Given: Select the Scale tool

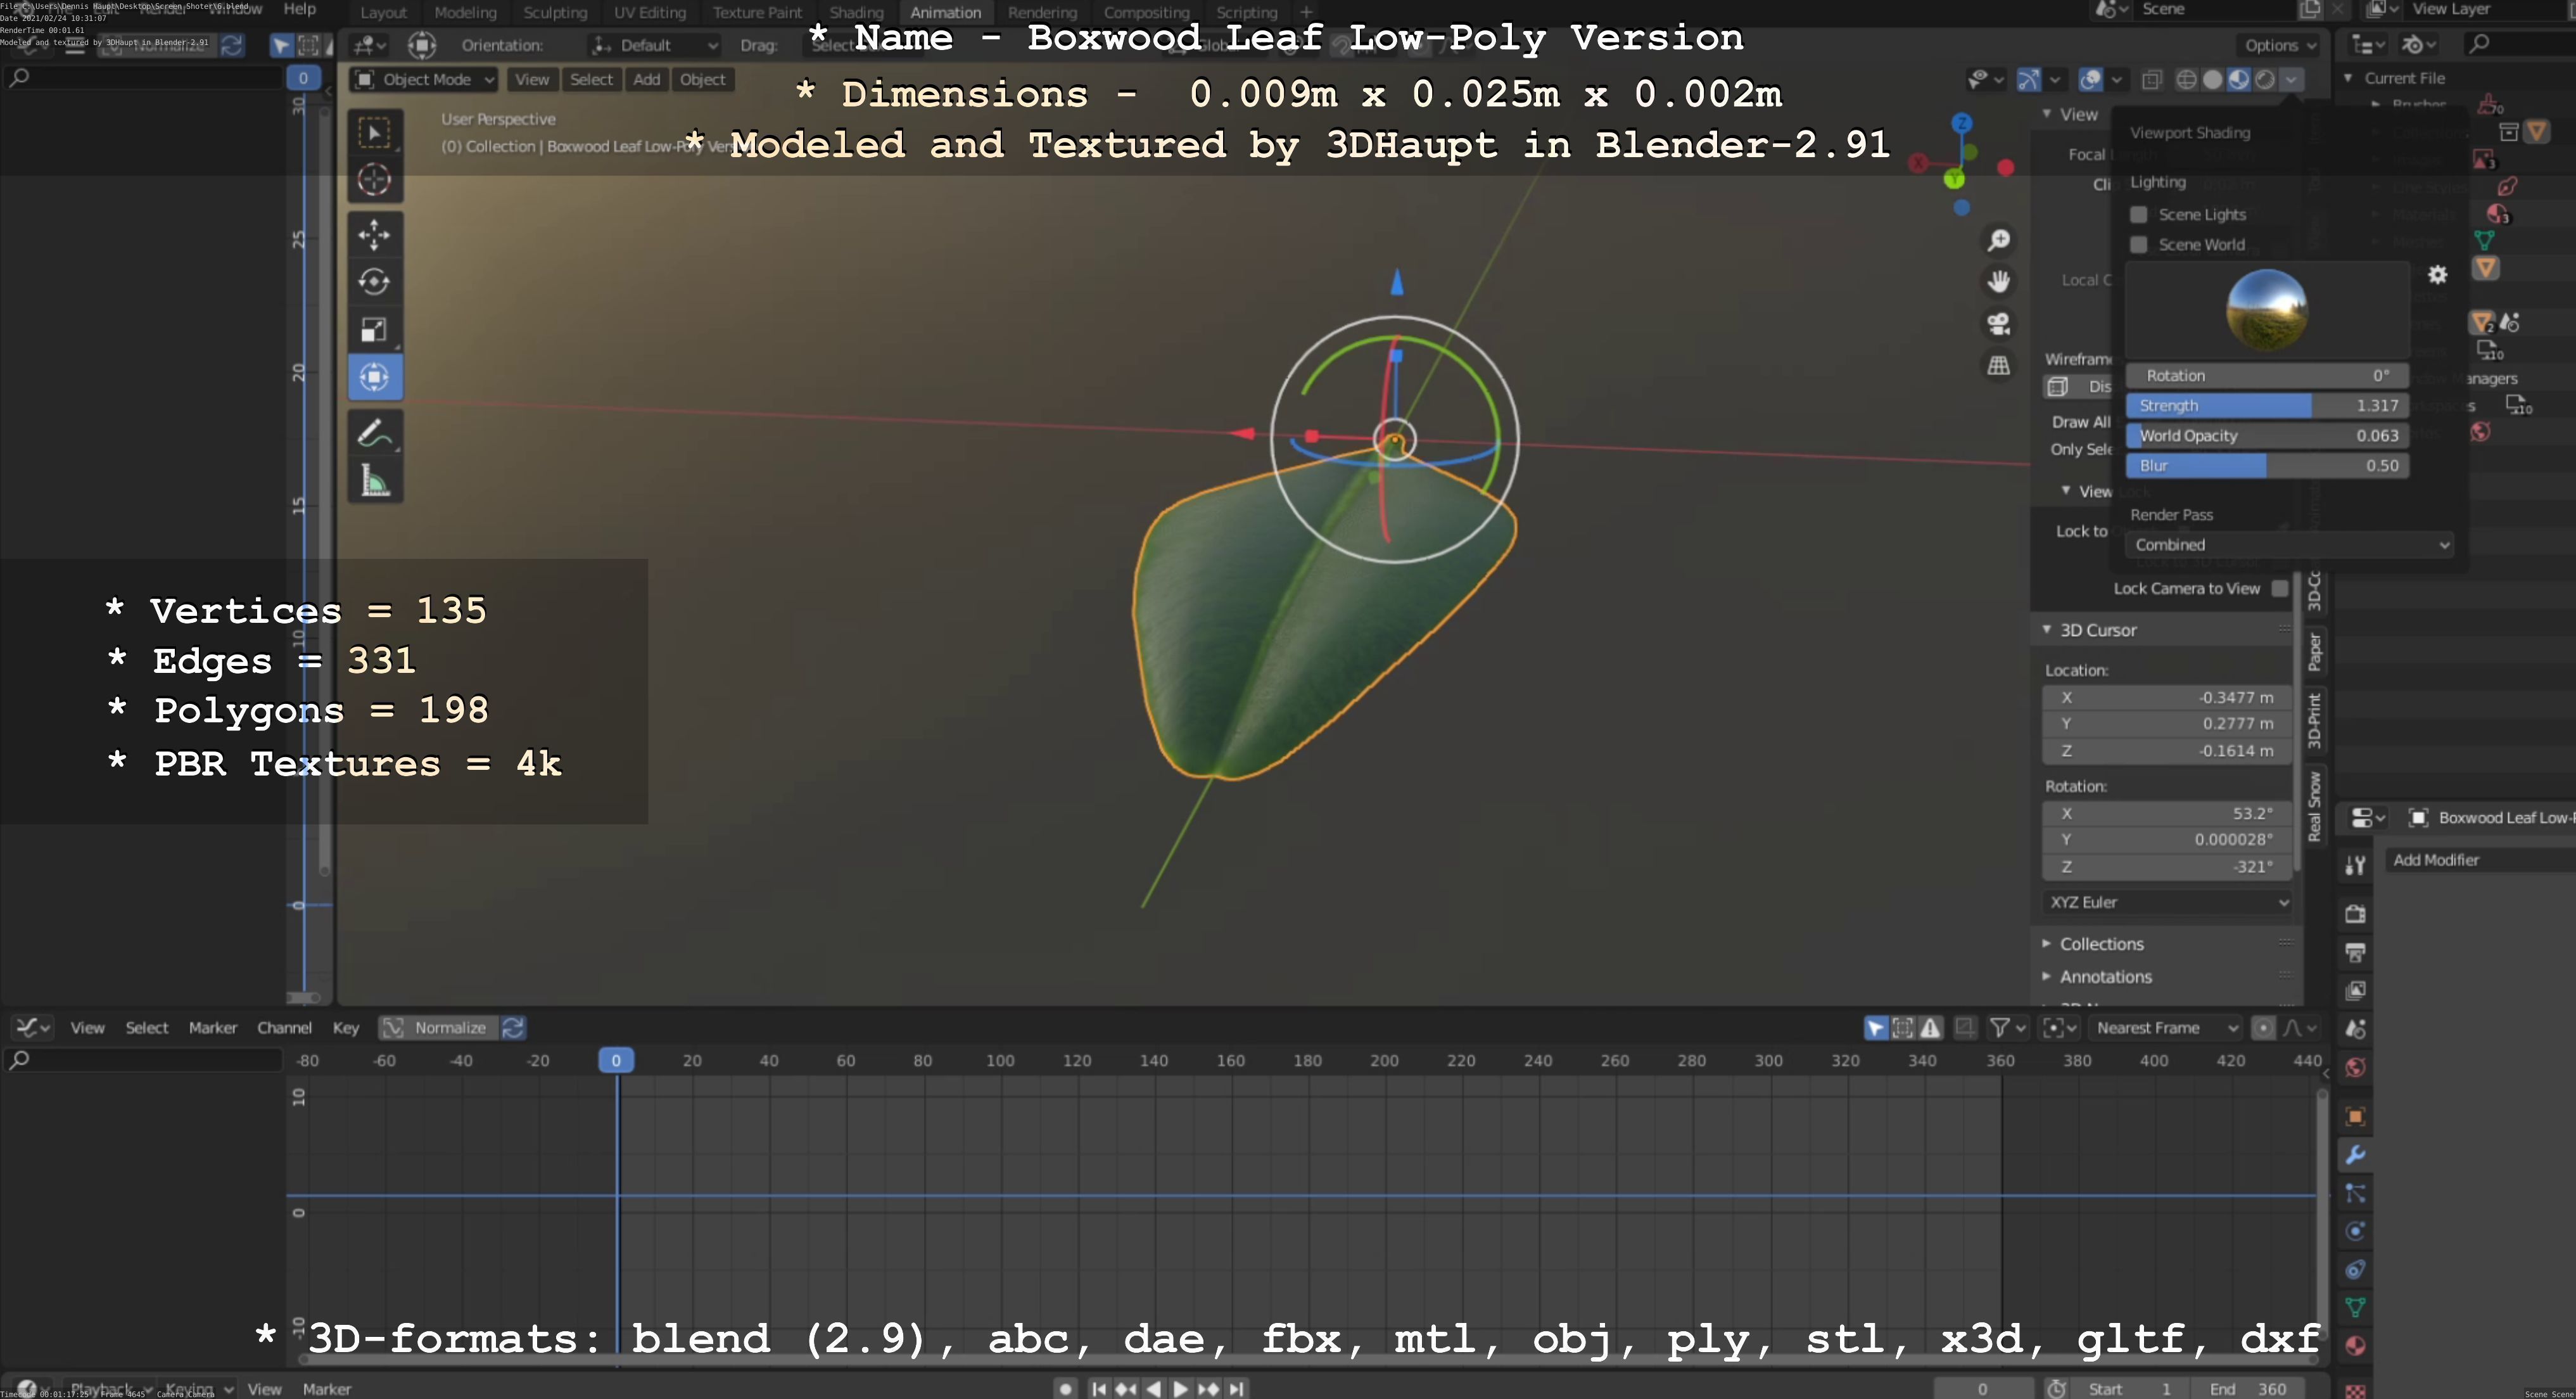Looking at the screenshot, I should (x=375, y=330).
